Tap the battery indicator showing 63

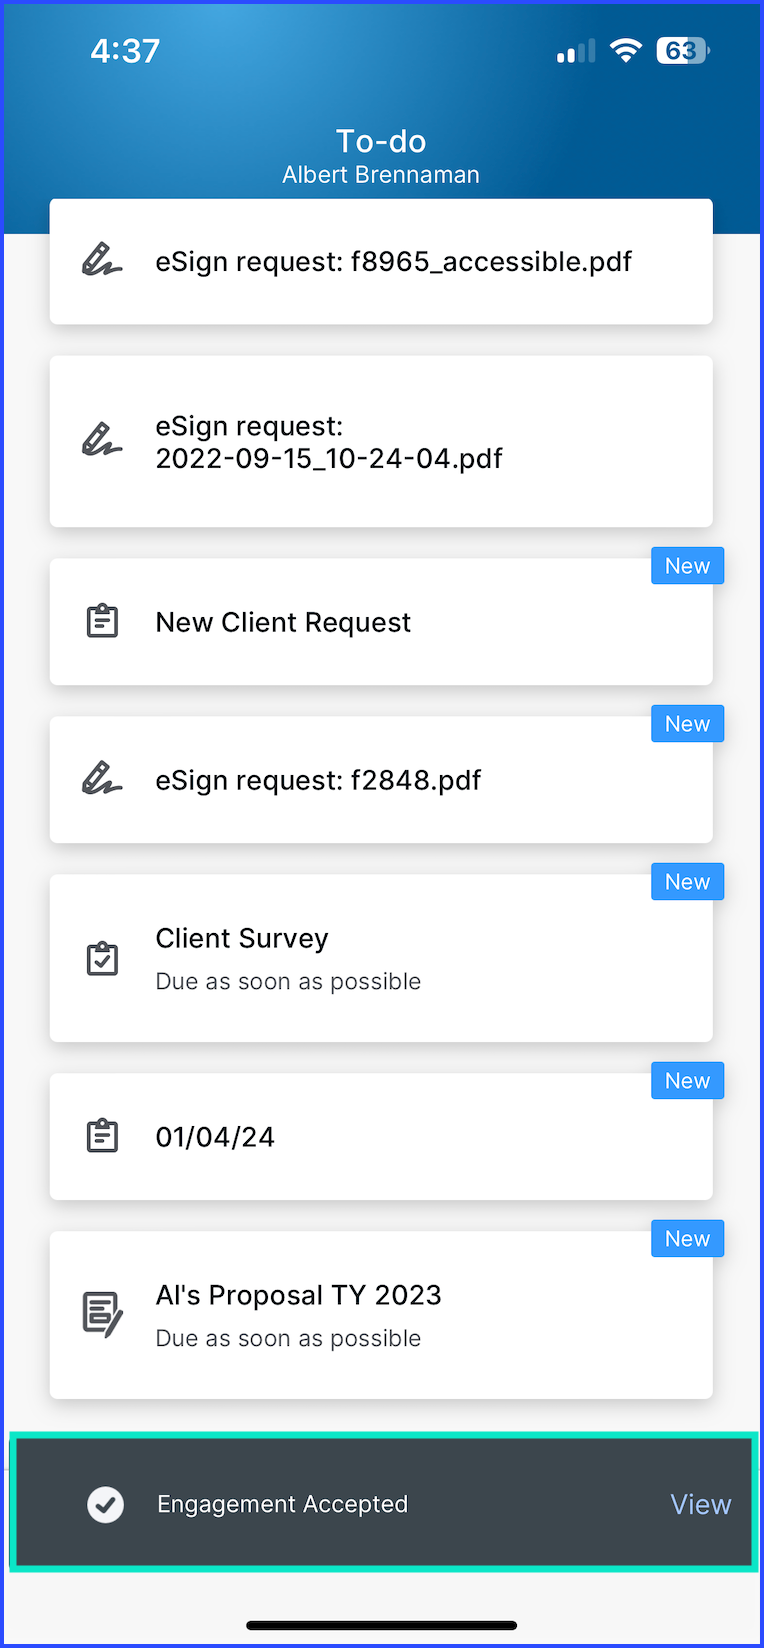[x=683, y=50]
